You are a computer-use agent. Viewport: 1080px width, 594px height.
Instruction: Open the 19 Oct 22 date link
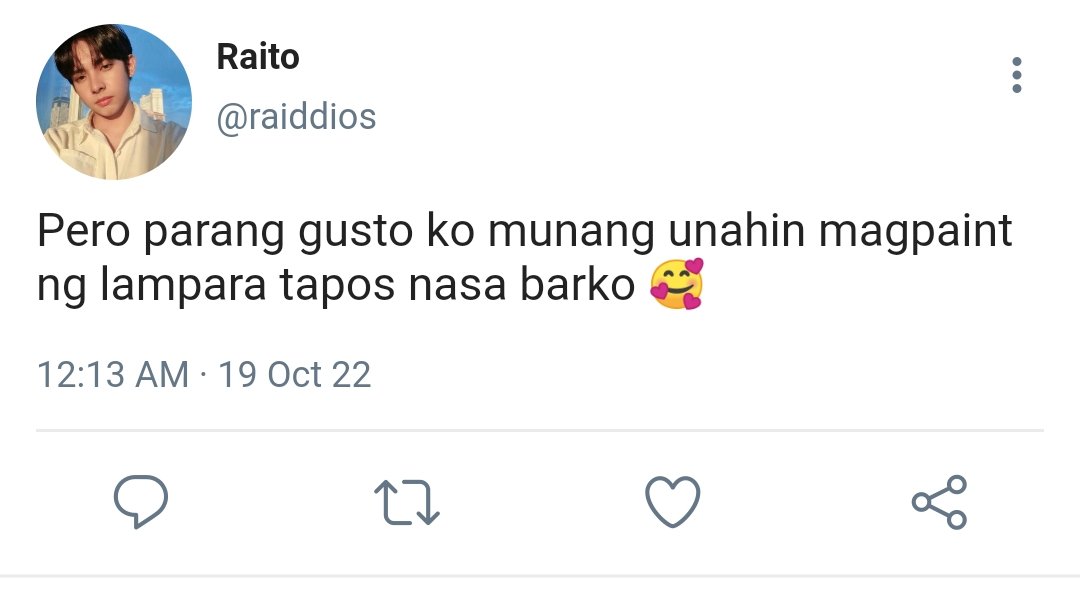(295, 375)
